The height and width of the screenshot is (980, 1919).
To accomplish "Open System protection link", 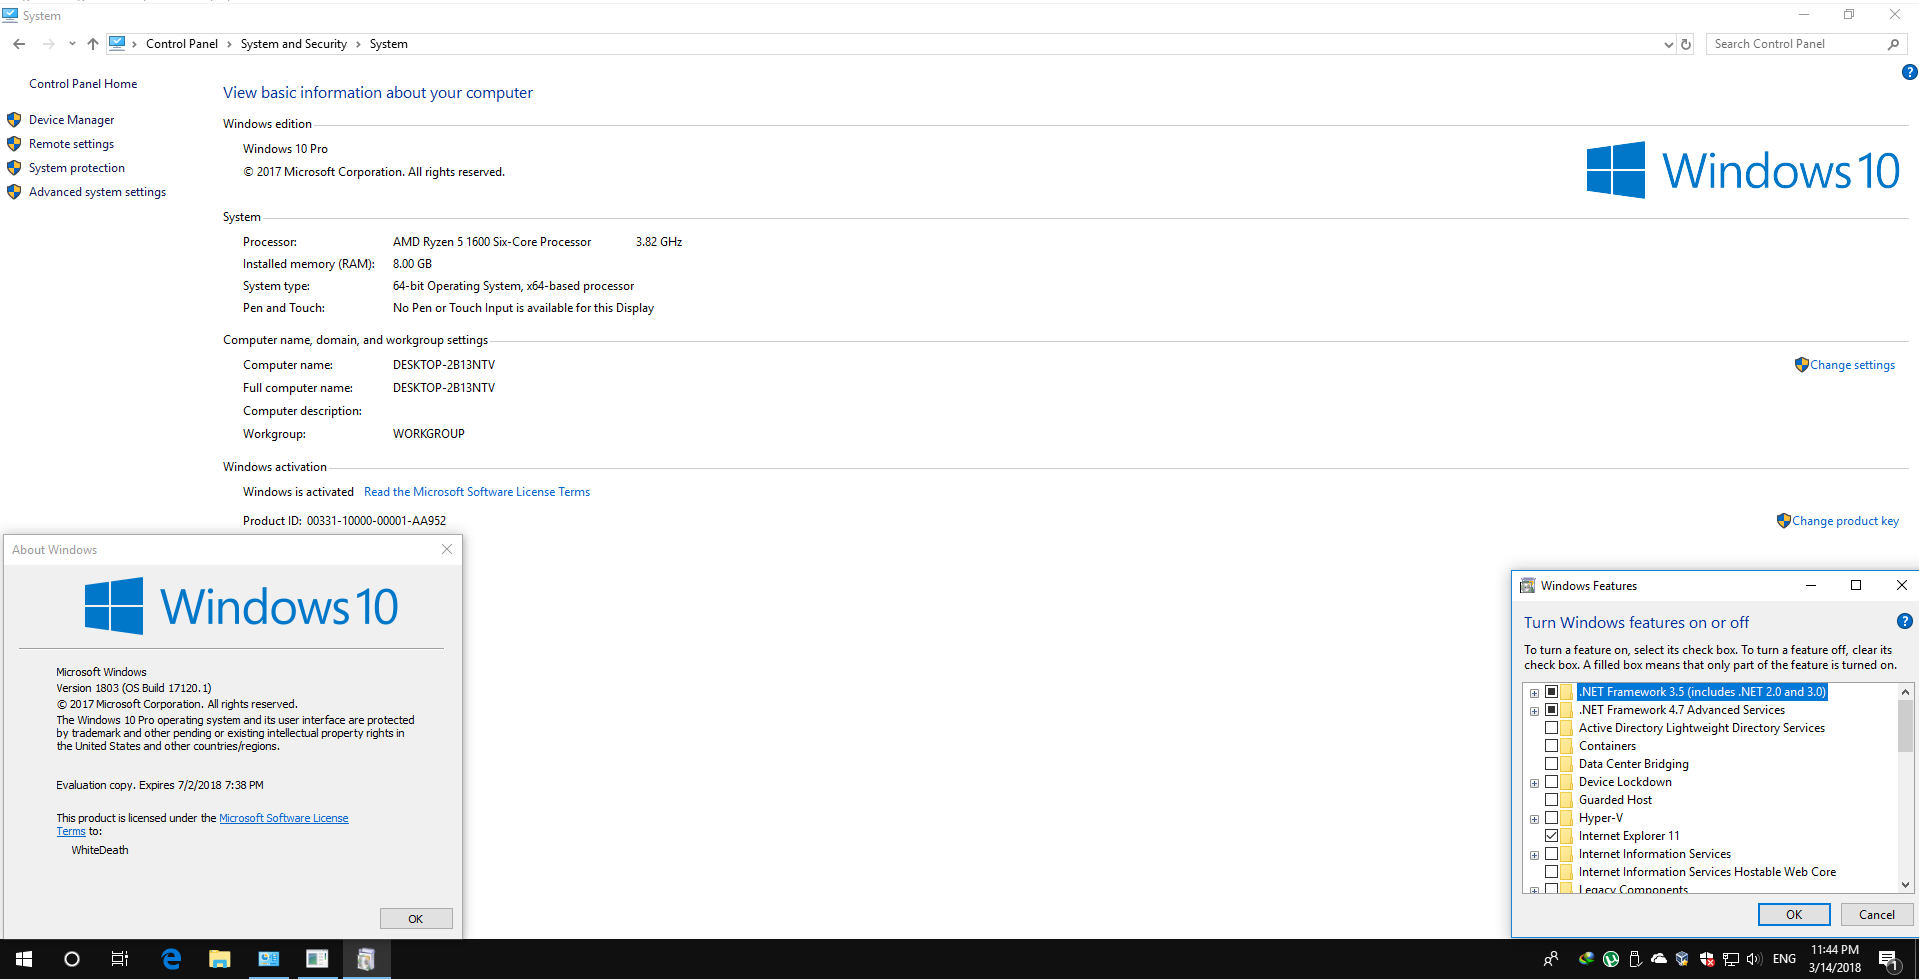I will click(77, 168).
